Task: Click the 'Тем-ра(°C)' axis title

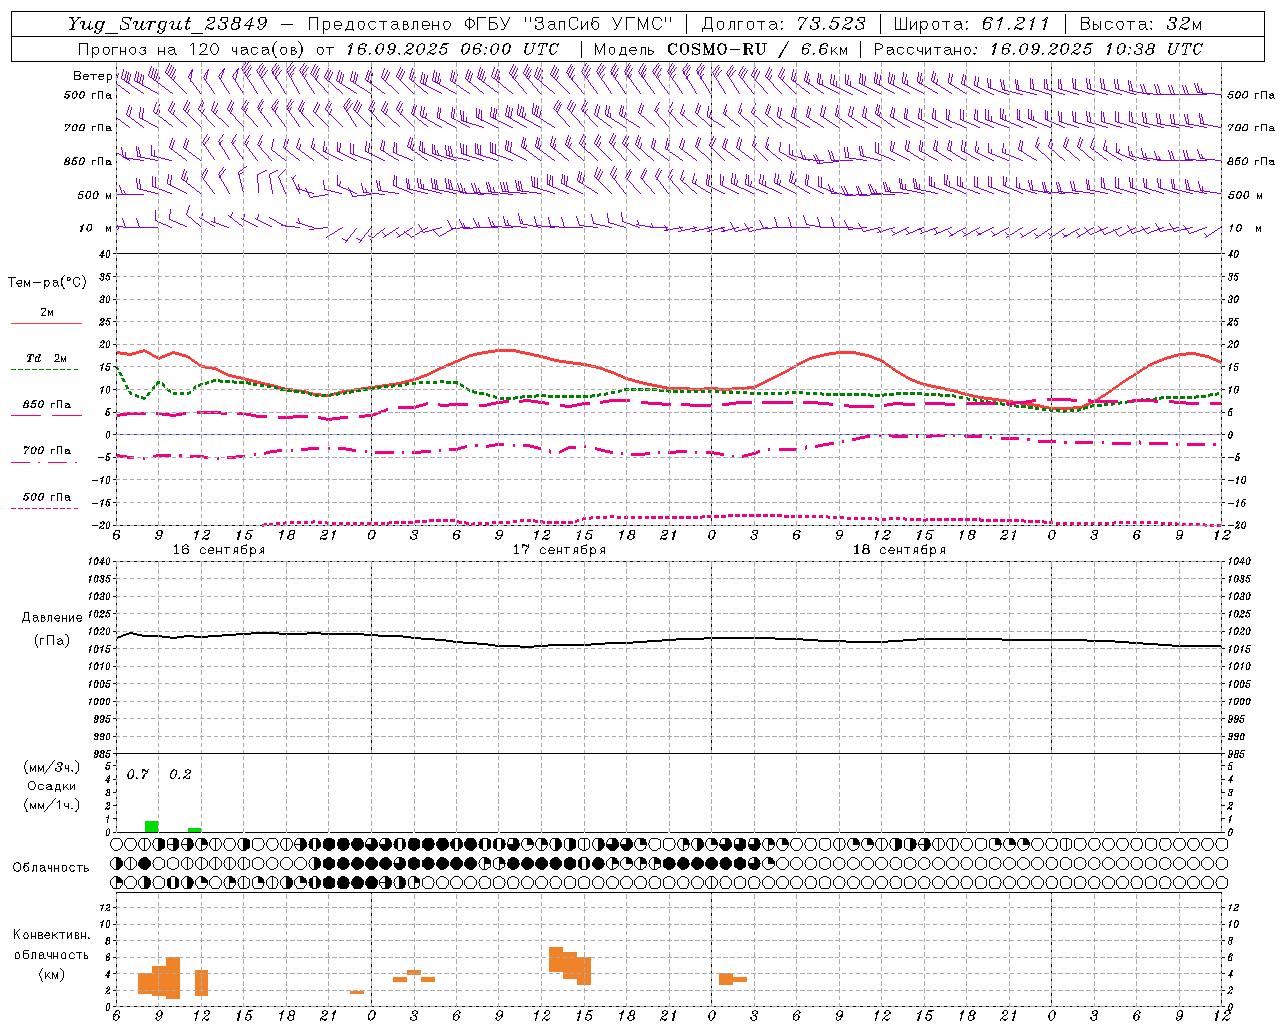Action: coord(47,283)
